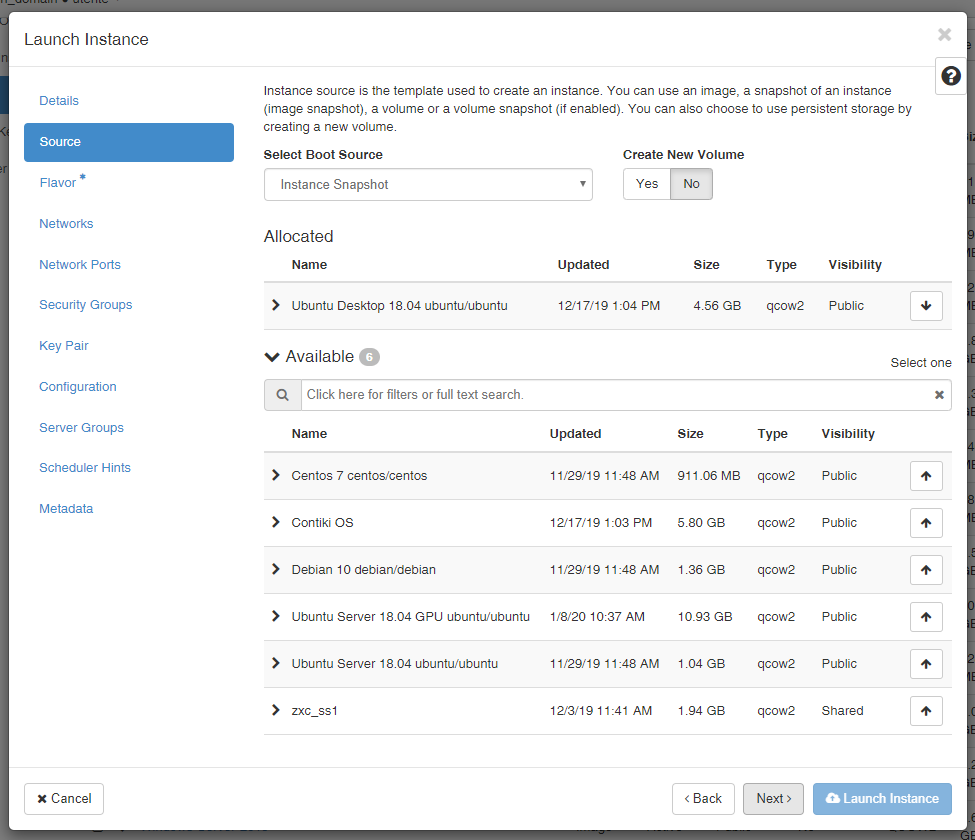Click the filter search text field

(615, 395)
